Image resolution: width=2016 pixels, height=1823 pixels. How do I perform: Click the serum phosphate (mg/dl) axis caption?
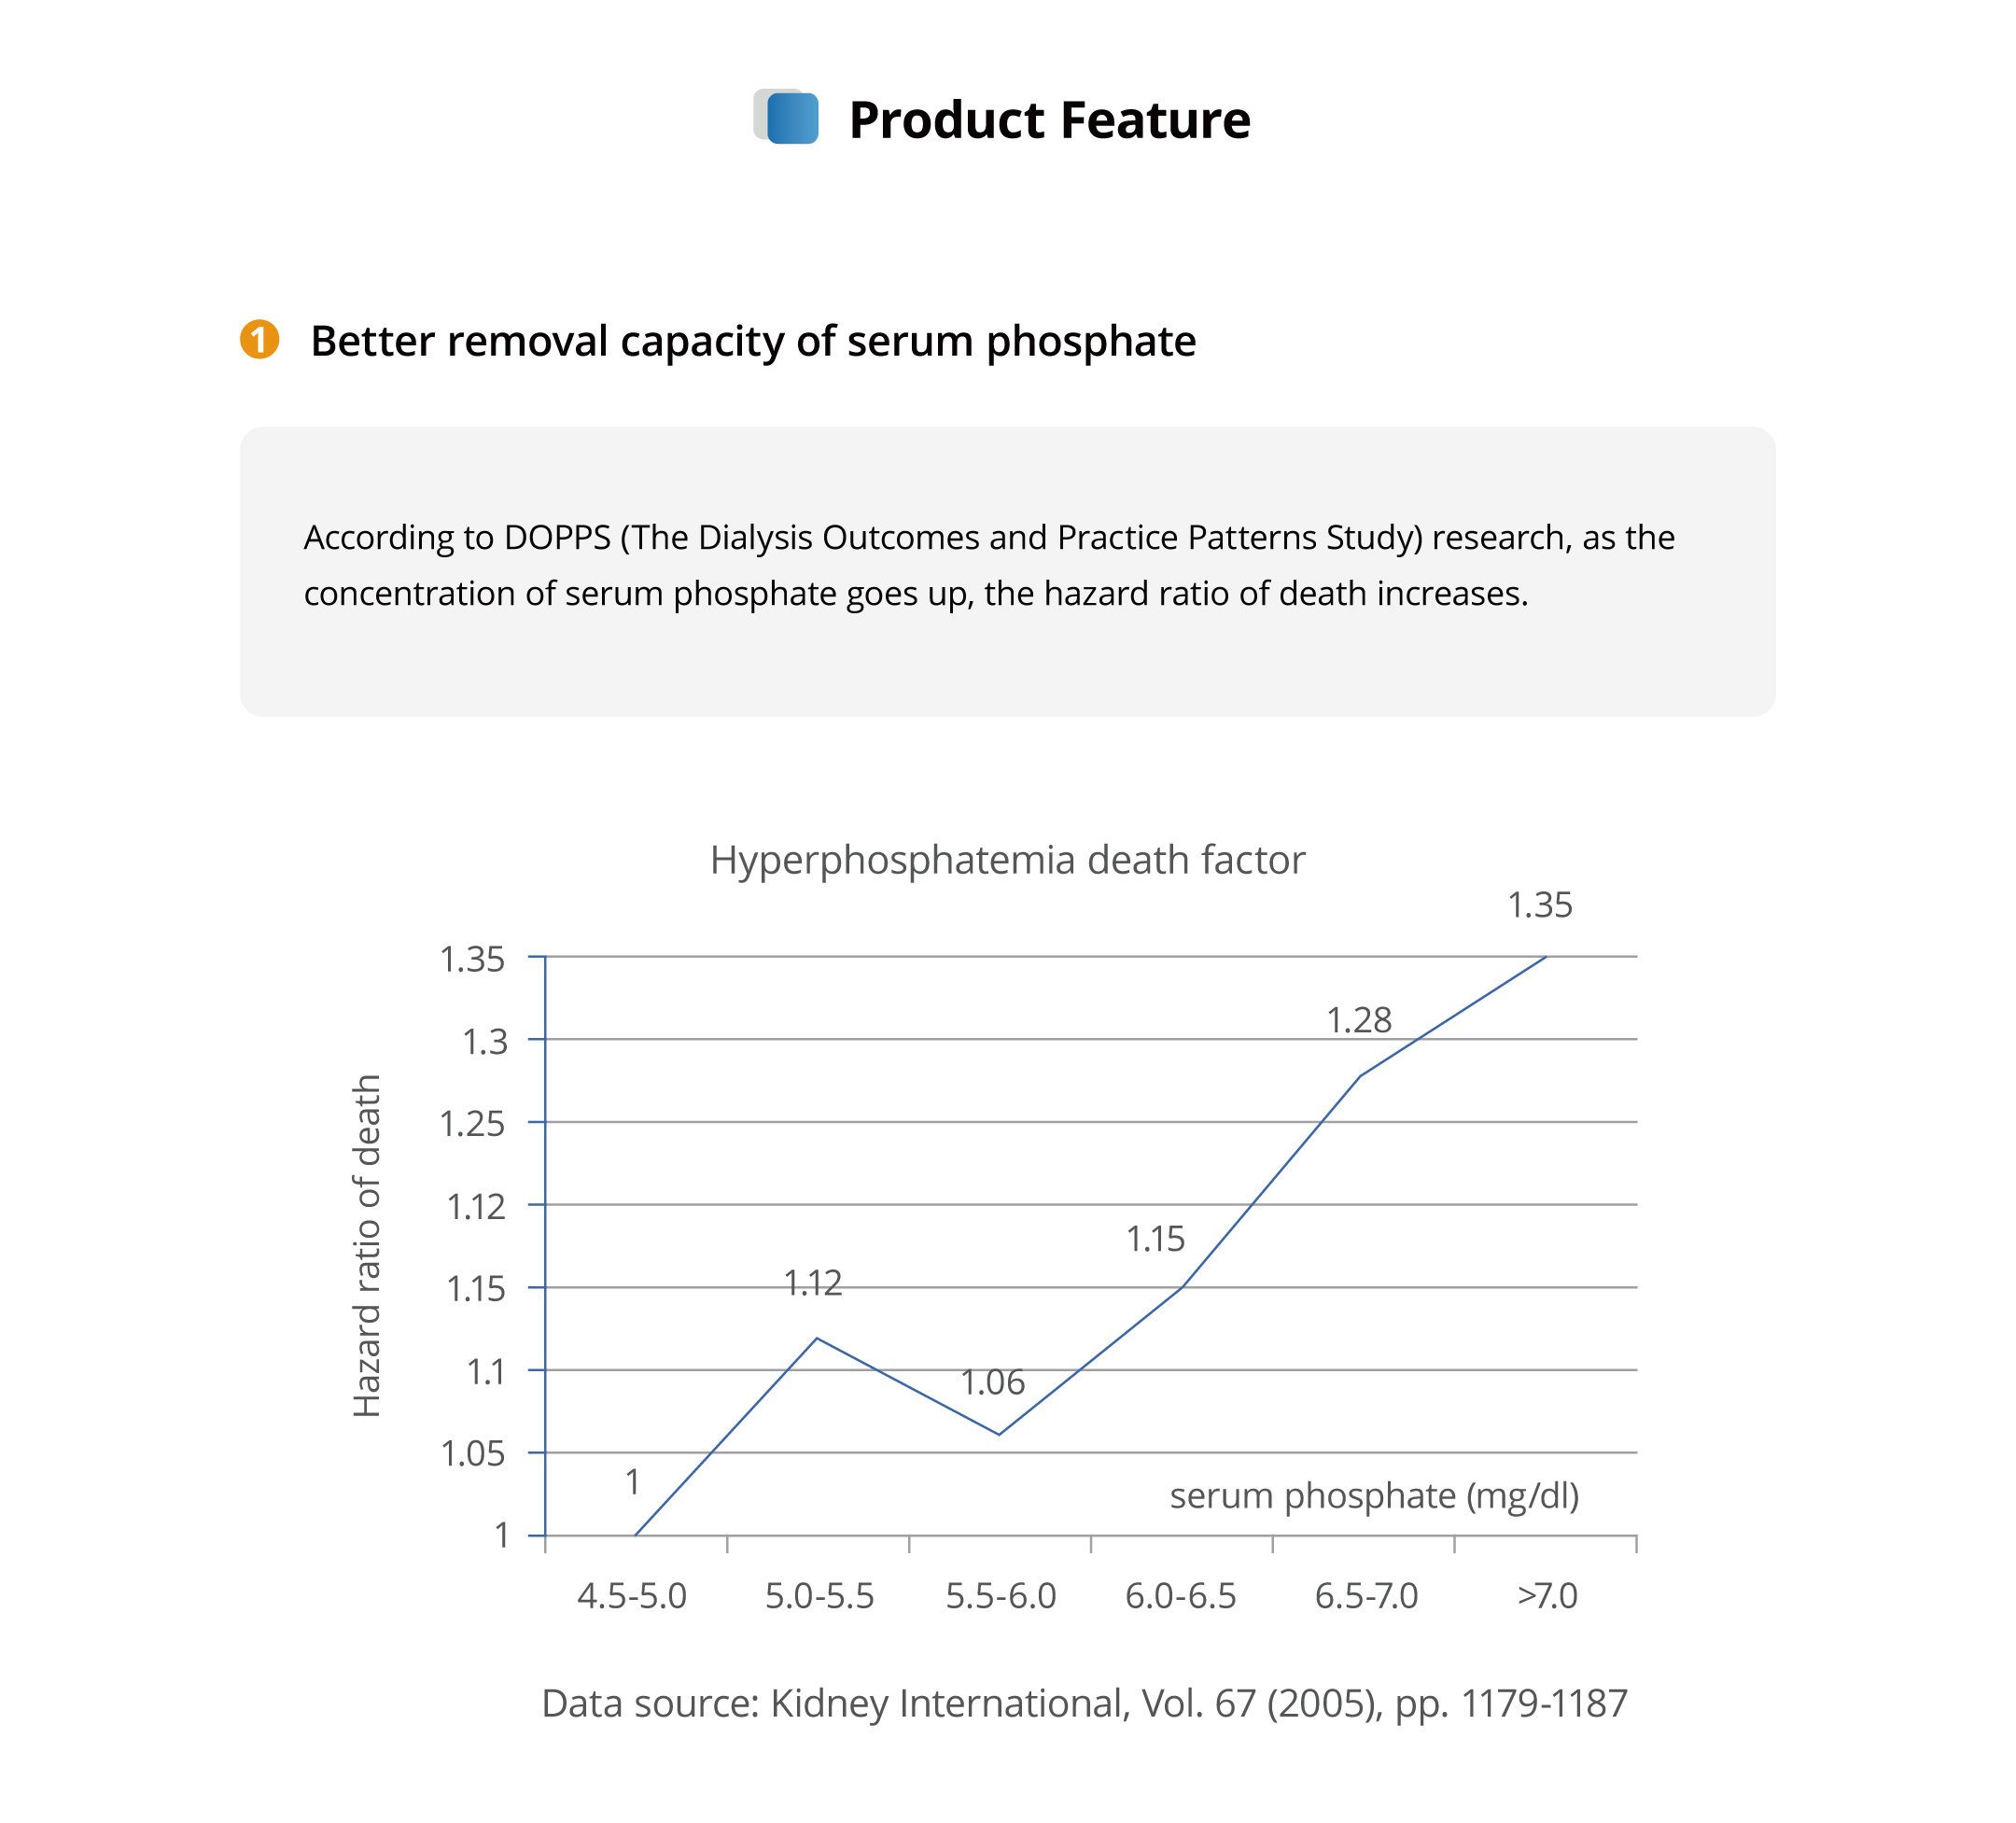pyautogui.click(x=1374, y=1496)
